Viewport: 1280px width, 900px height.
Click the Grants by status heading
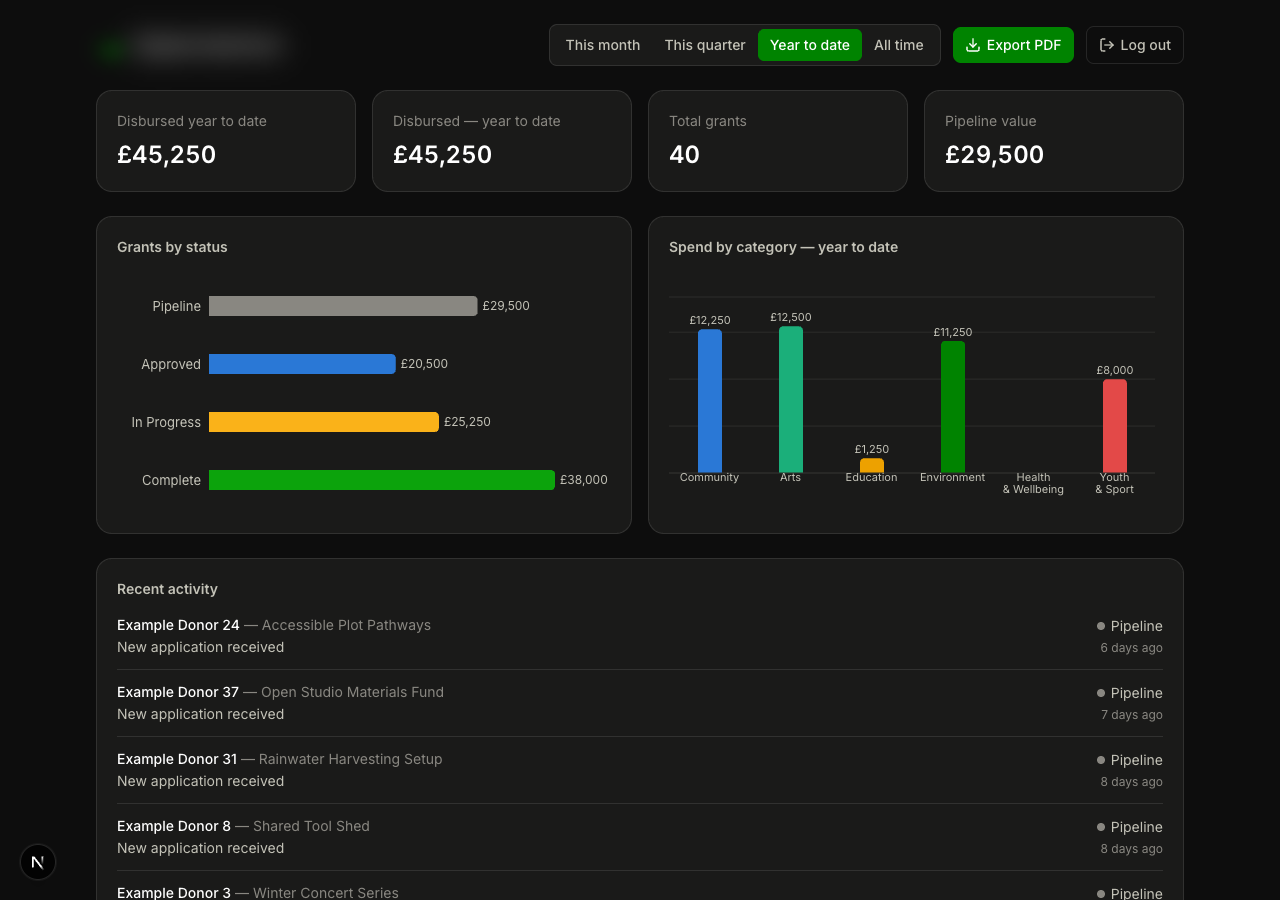click(172, 247)
